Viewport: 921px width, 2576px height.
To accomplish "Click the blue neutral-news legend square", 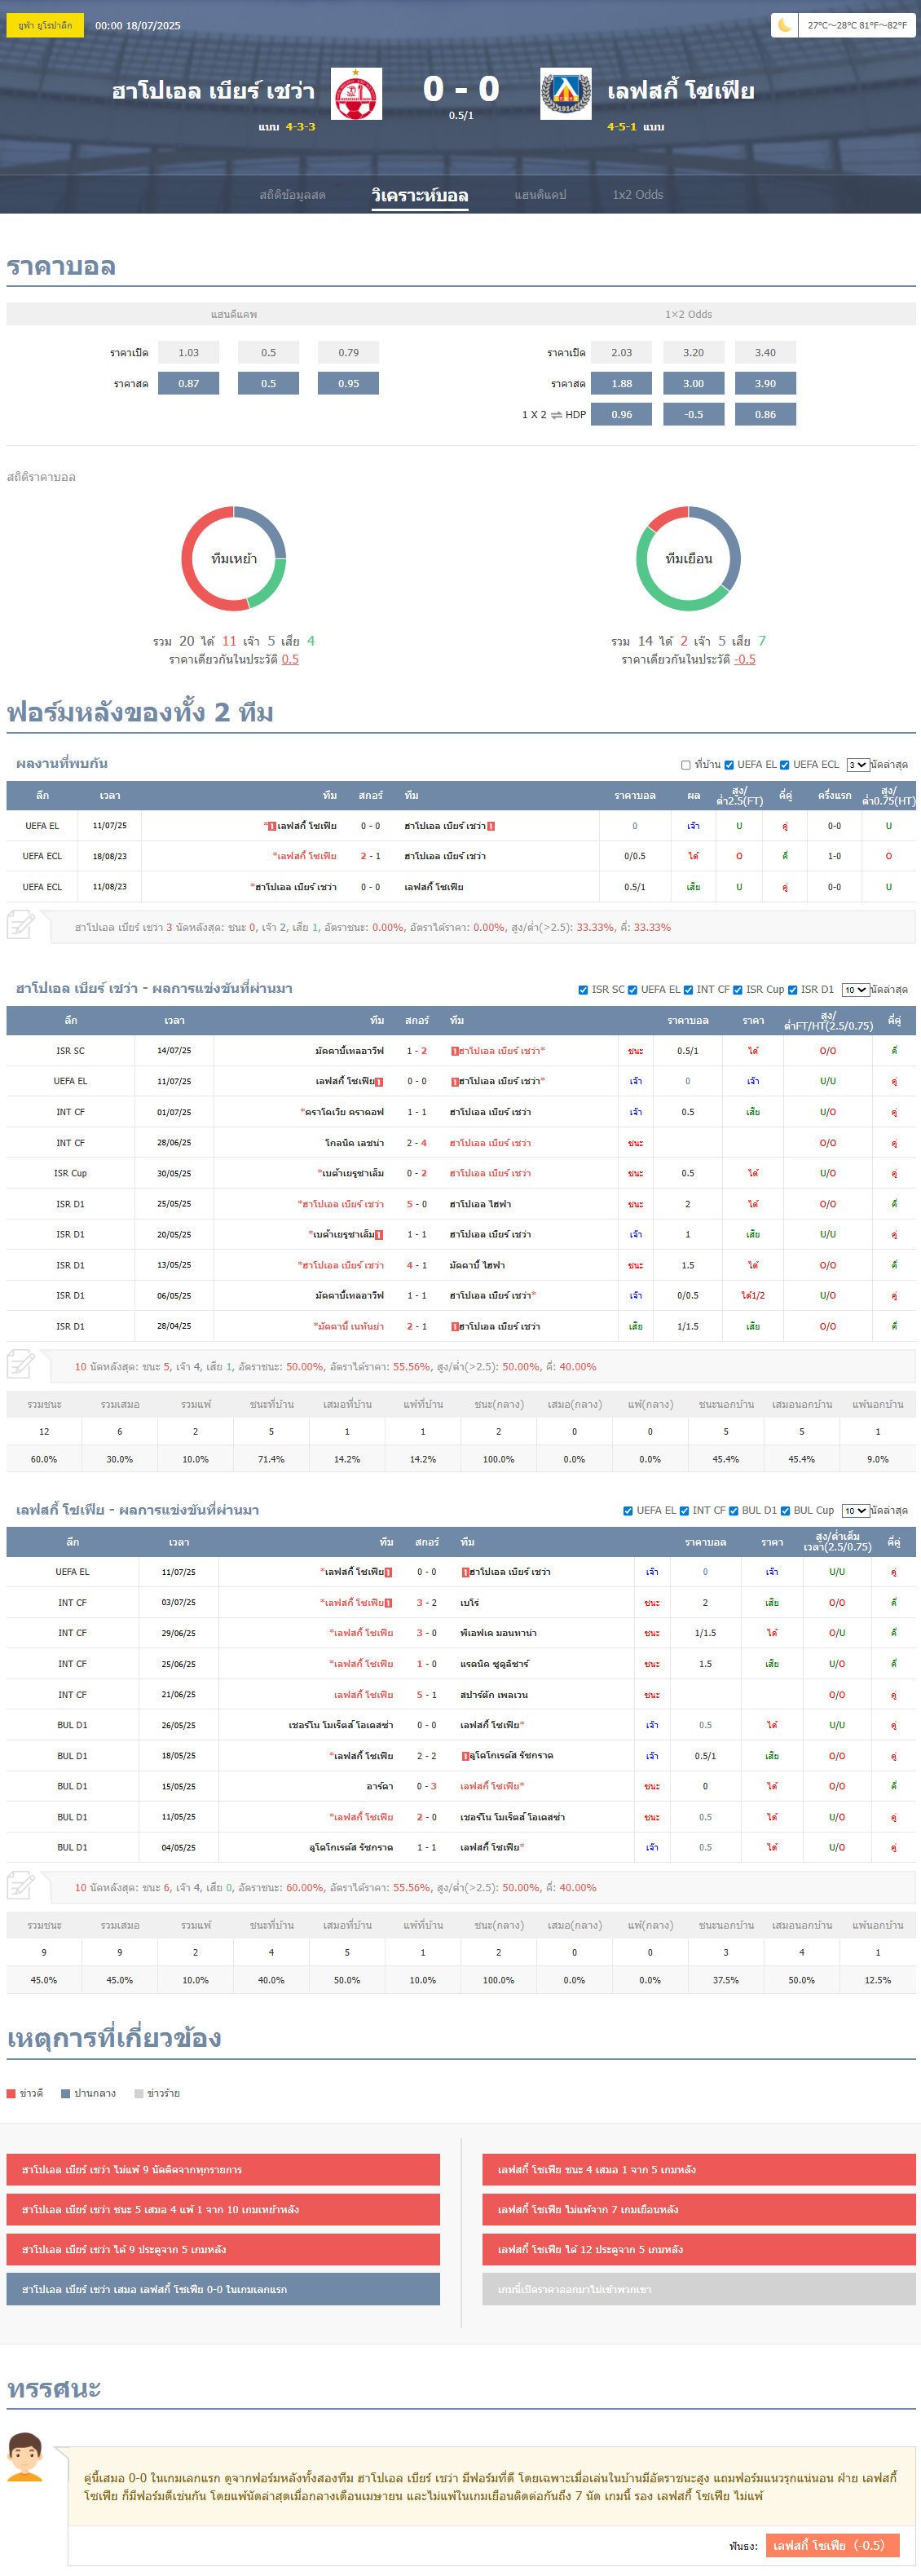I will click(x=65, y=2093).
